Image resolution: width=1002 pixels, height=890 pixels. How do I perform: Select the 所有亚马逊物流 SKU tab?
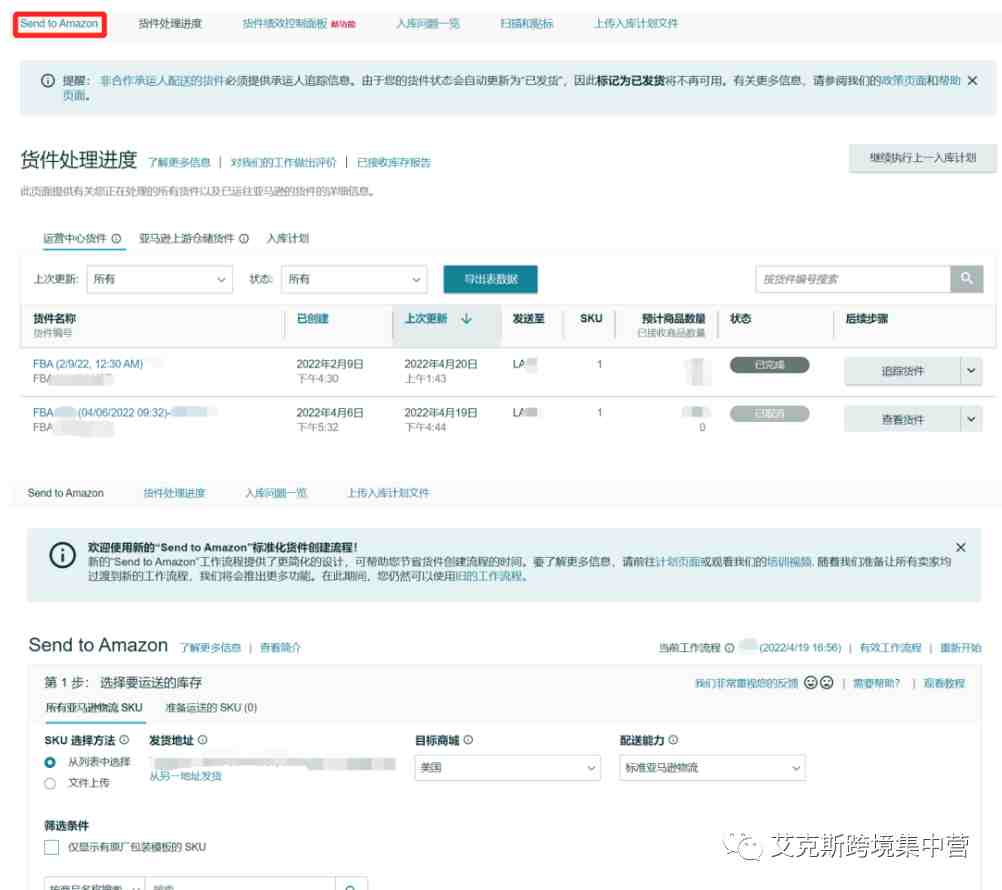click(94, 707)
